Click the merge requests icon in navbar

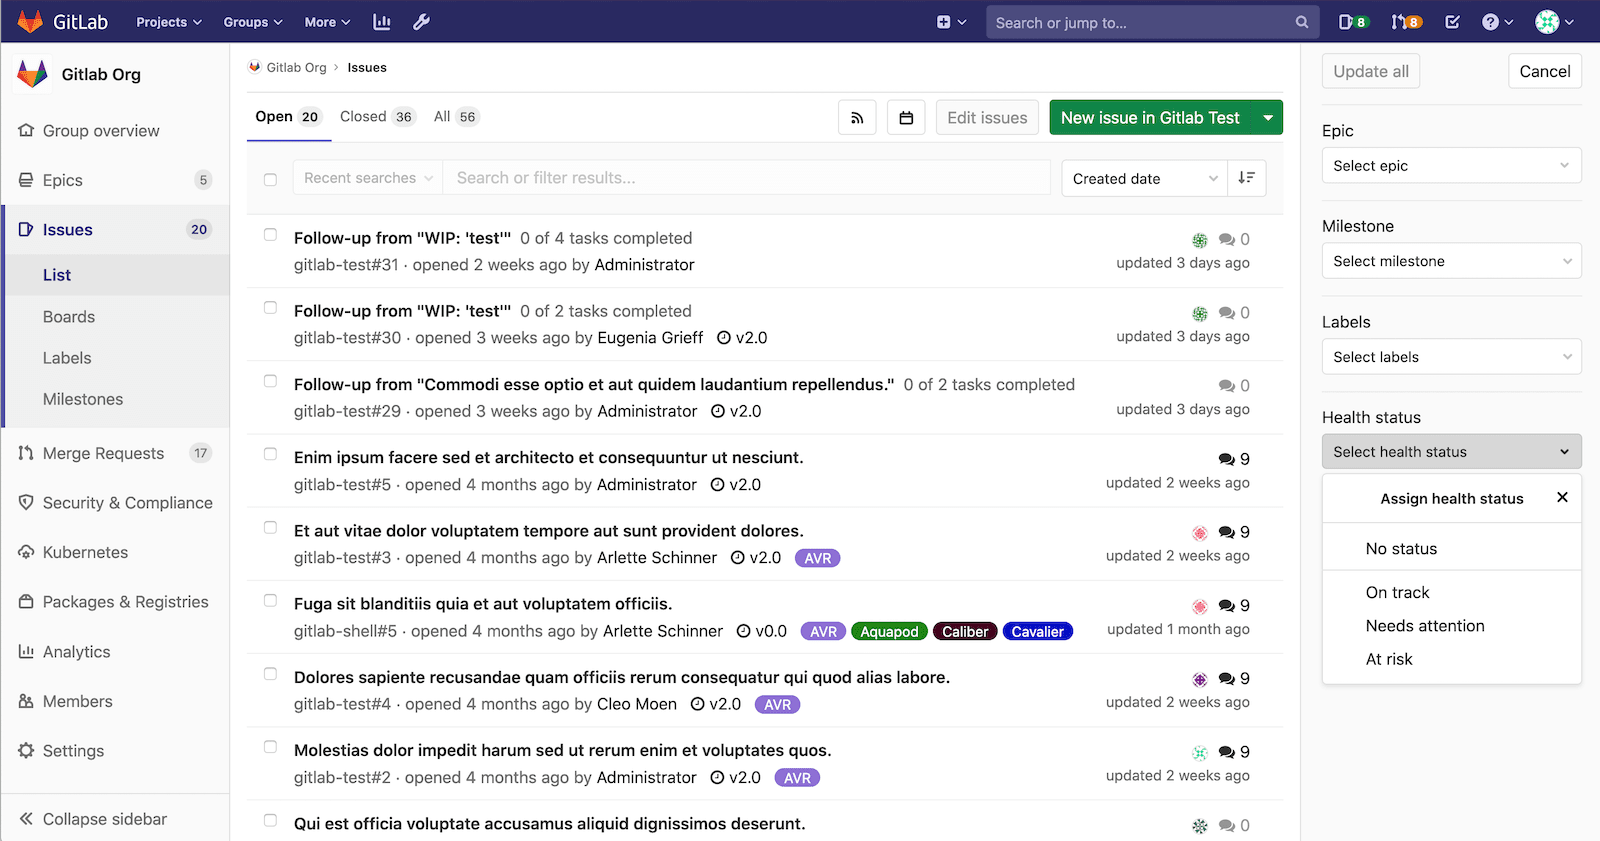[x=1406, y=22]
